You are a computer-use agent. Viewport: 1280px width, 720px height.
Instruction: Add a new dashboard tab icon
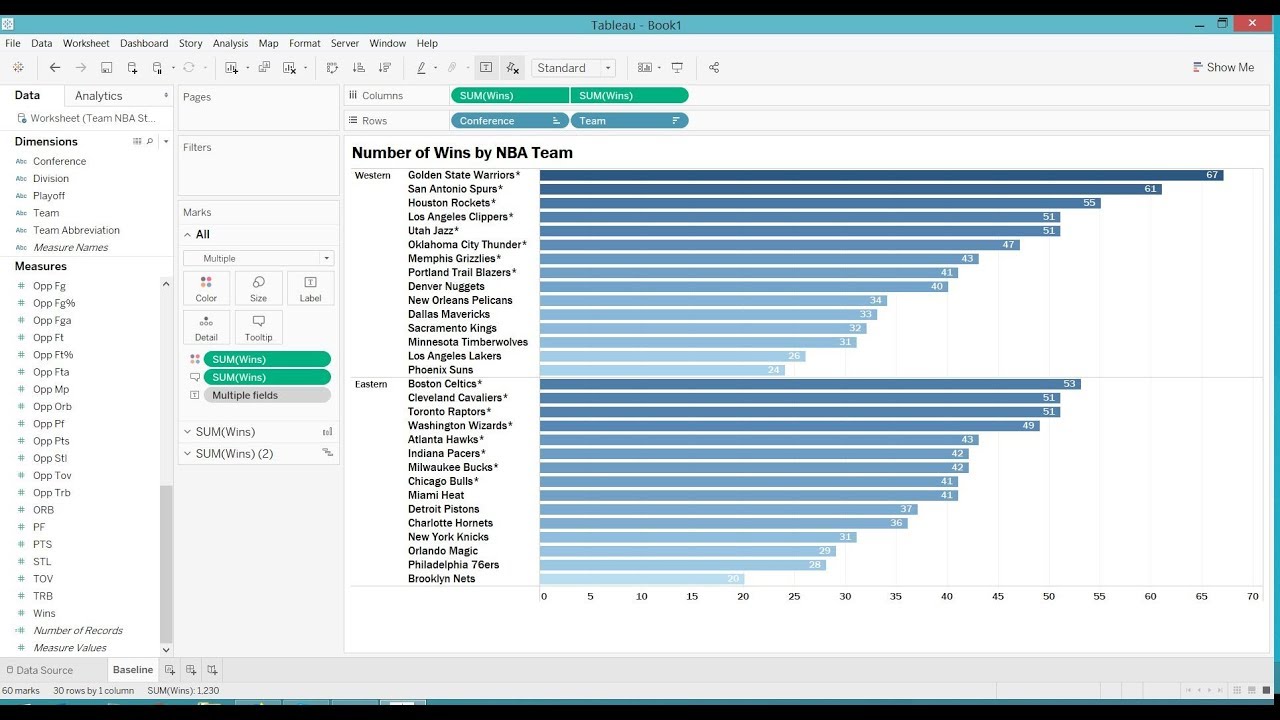click(191, 670)
